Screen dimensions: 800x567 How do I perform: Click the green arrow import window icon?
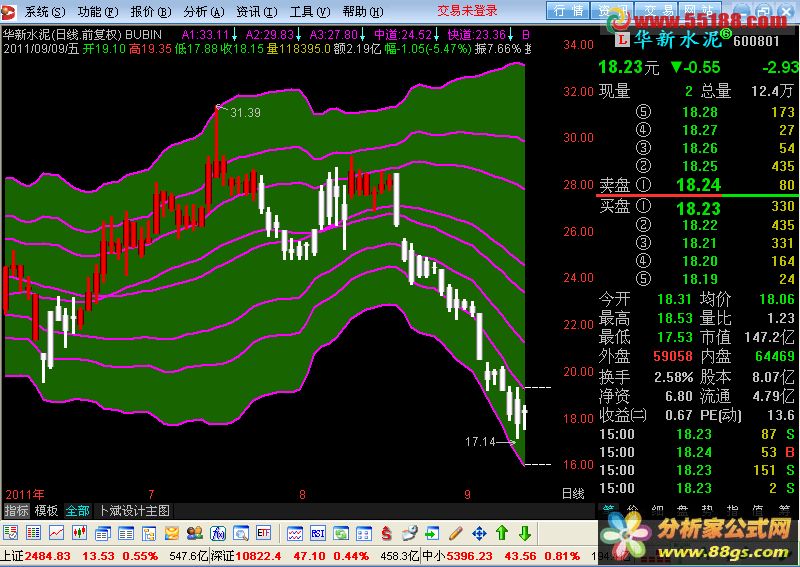pos(432,533)
